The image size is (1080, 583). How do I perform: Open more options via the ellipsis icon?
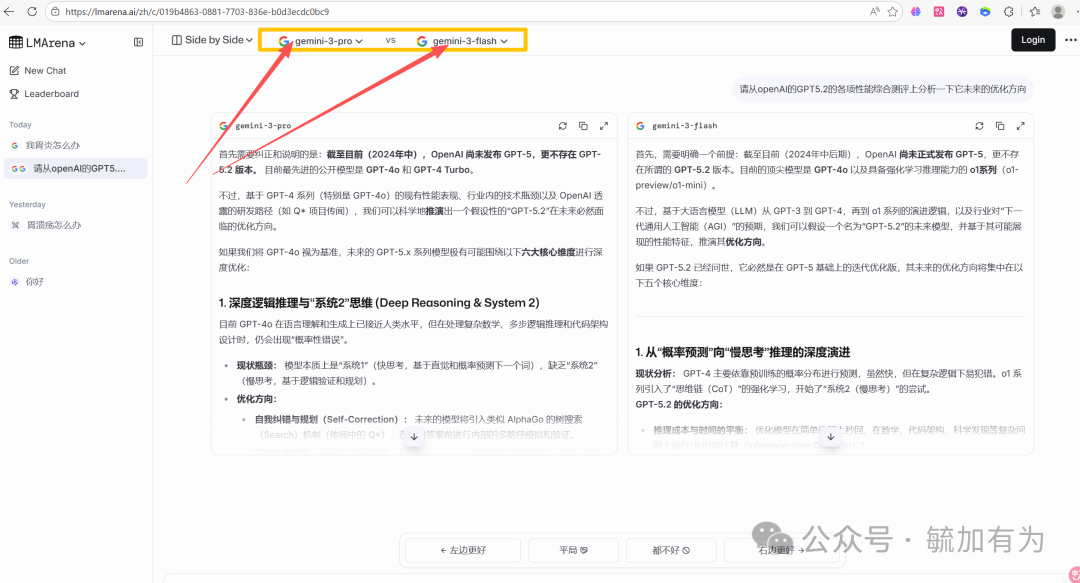(1070, 39)
